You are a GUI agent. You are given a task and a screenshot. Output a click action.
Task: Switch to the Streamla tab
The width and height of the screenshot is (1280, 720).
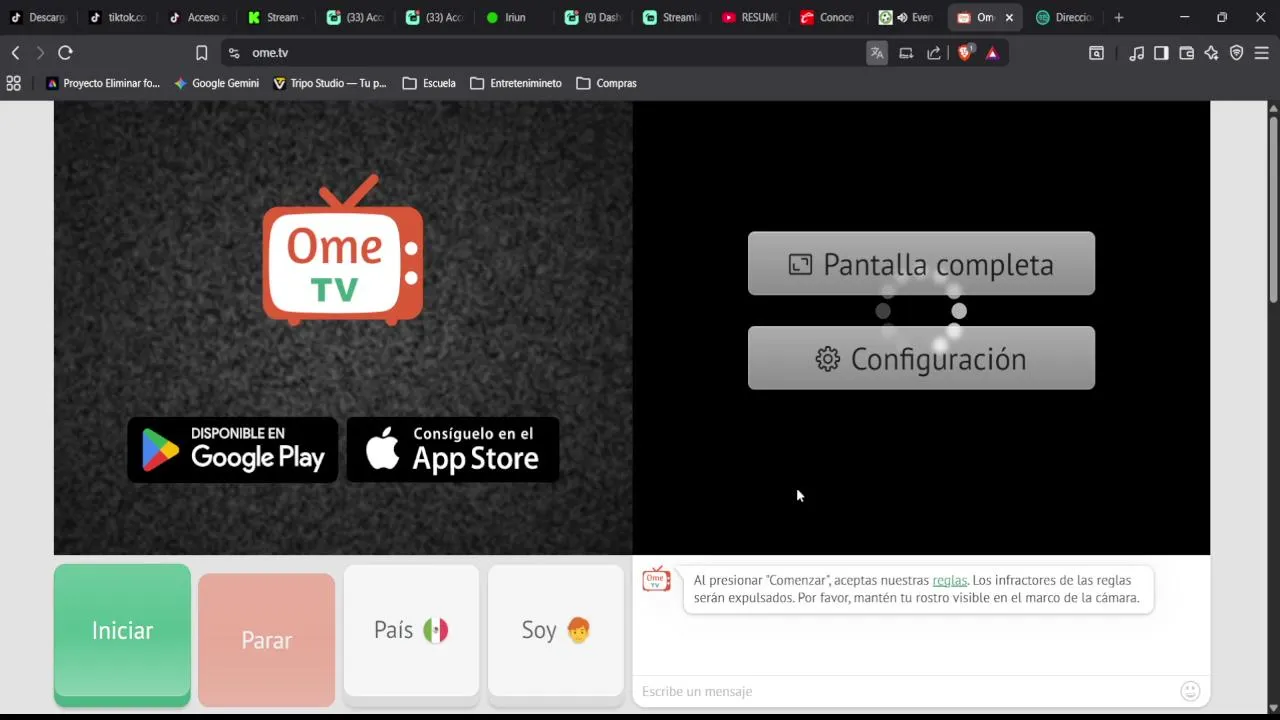pyautogui.click(x=672, y=17)
